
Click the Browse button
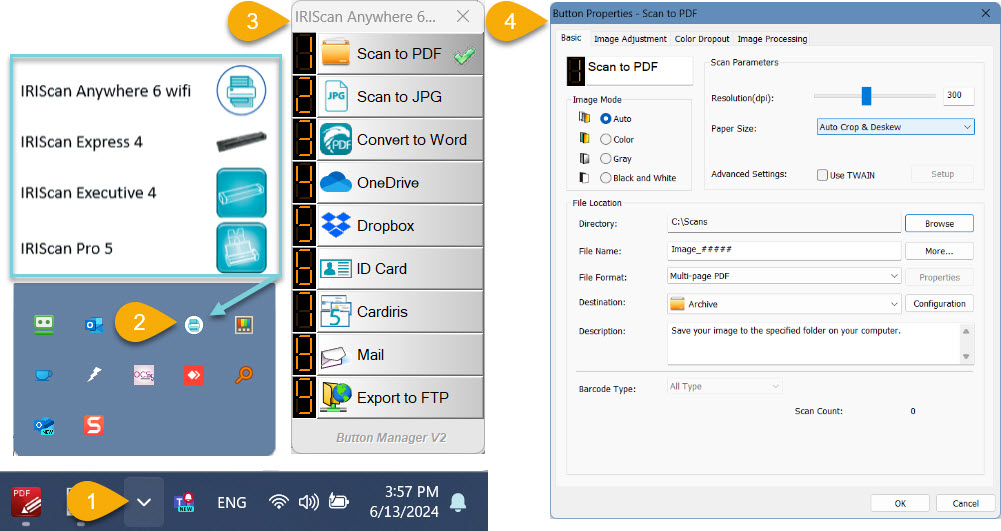point(939,223)
